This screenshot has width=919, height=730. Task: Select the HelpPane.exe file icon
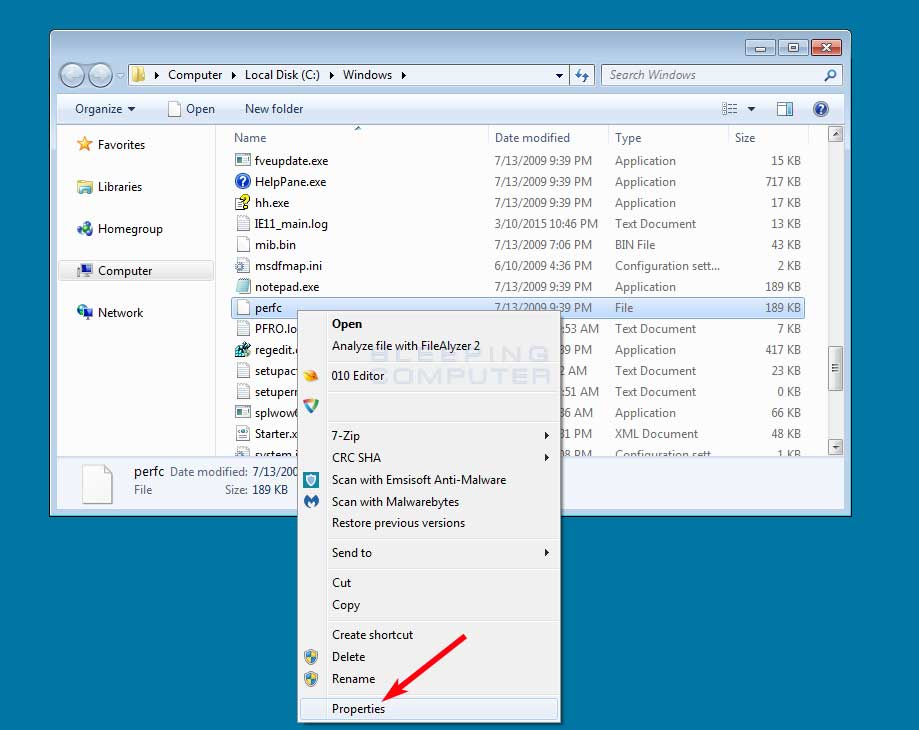click(x=242, y=182)
